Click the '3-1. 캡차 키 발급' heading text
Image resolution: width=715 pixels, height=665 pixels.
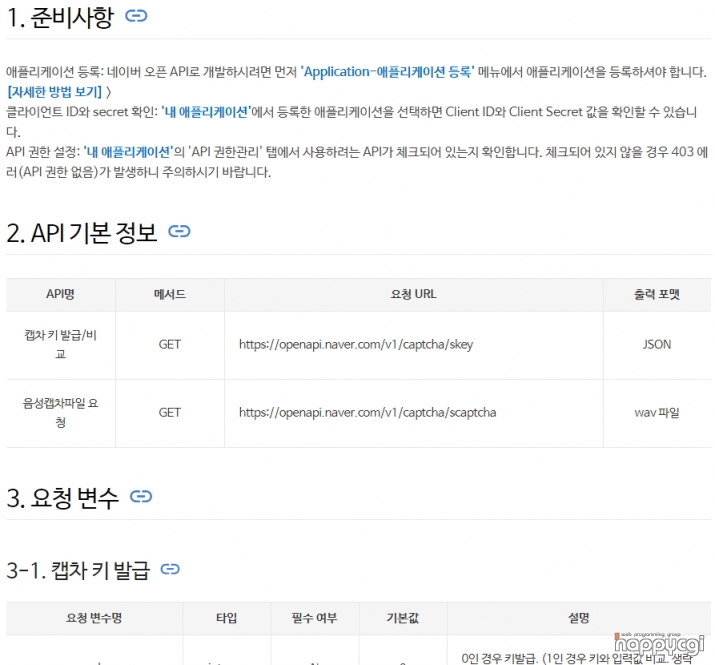point(78,571)
